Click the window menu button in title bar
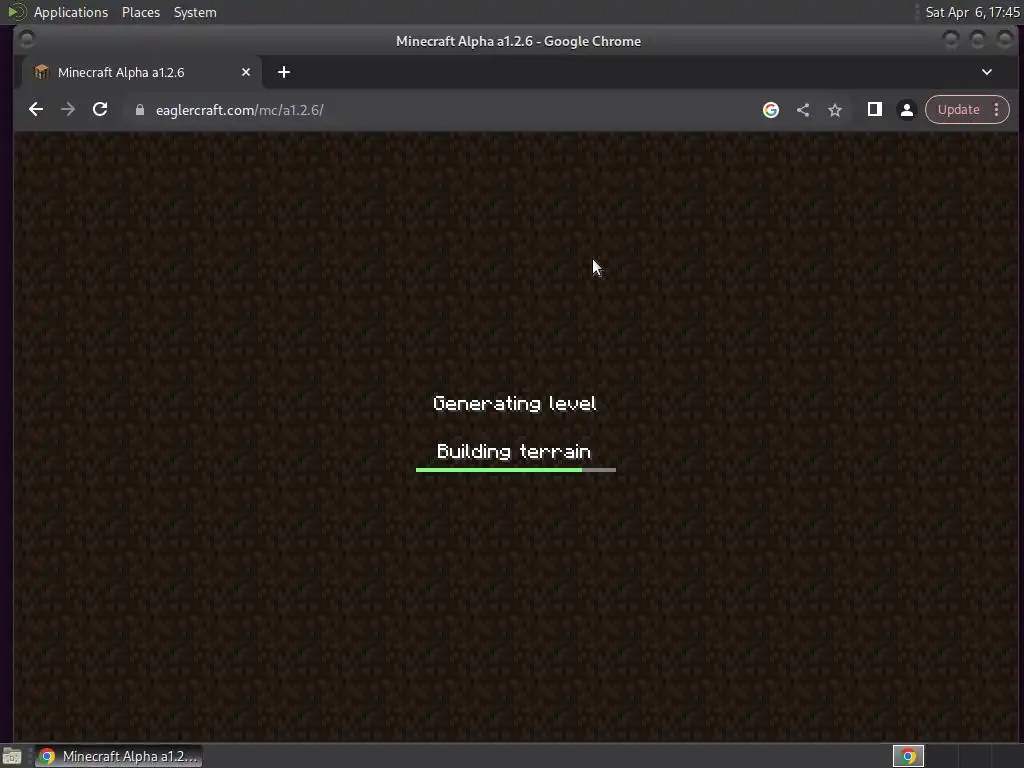Screen dimensions: 1024x768 [27, 40]
